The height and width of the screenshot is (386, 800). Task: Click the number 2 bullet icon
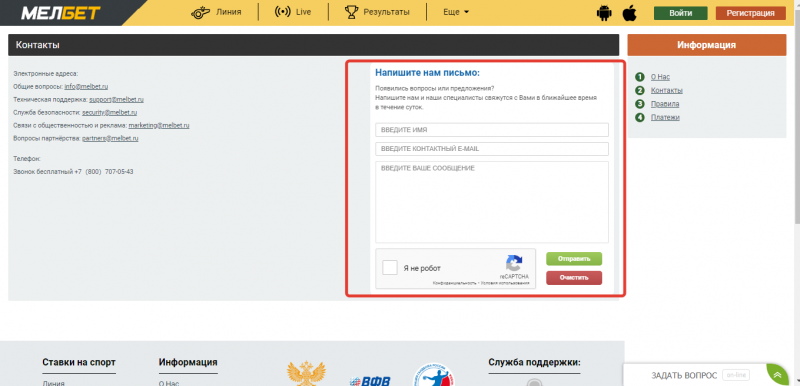pos(639,91)
